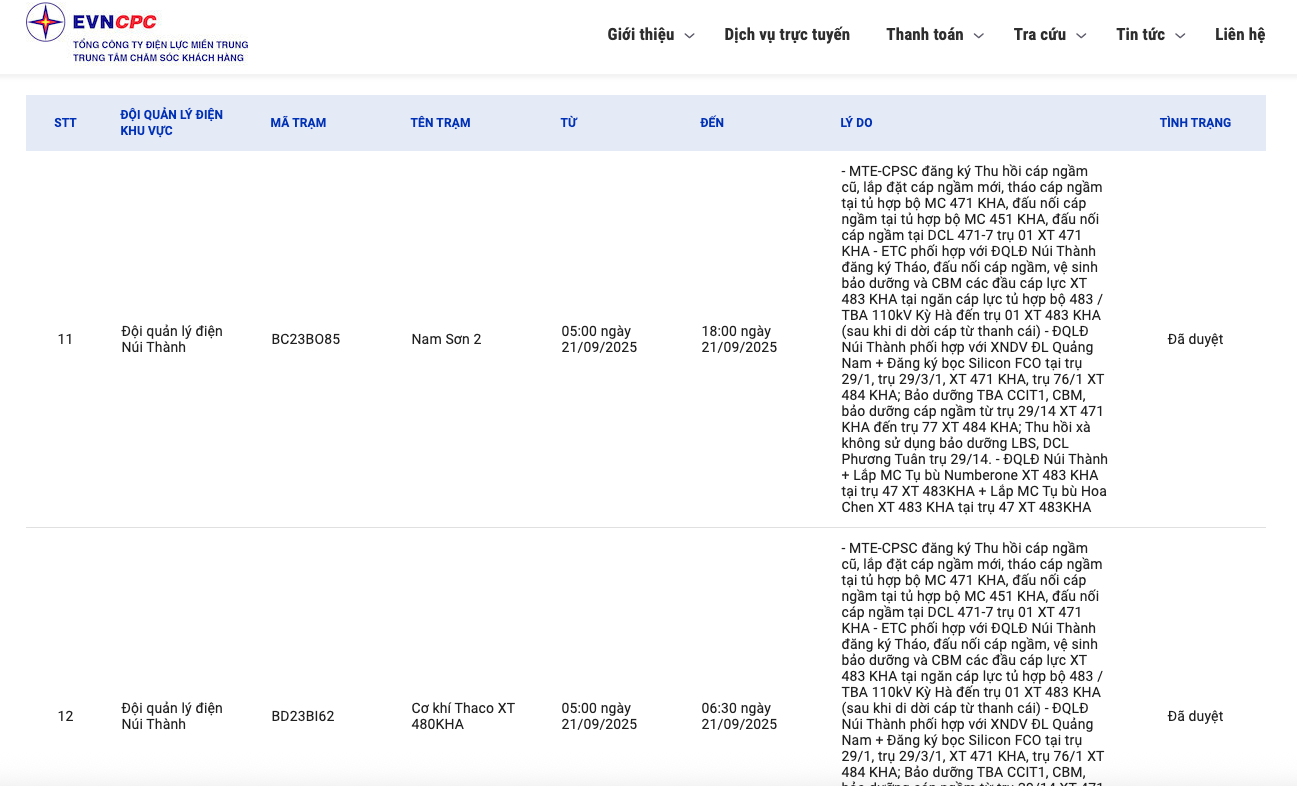Open the Tra cứu menu
This screenshot has height=786, width=1297.
(x=1039, y=35)
